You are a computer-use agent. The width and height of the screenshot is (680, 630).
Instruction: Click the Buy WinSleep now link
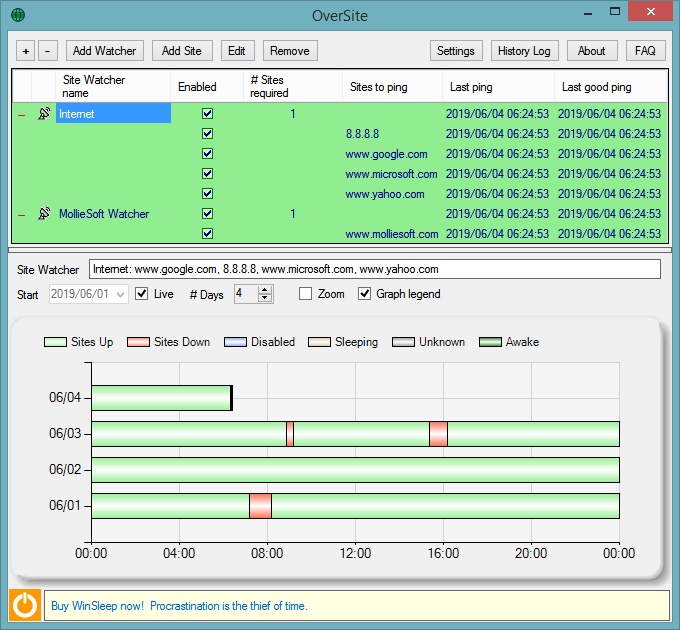[x=97, y=606]
